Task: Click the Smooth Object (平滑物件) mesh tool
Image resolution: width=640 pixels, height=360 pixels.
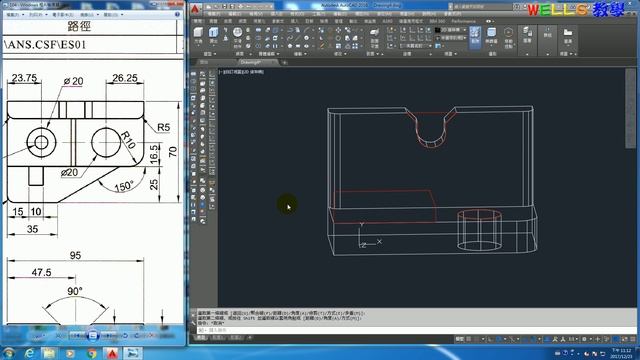Action: [x=237, y=38]
